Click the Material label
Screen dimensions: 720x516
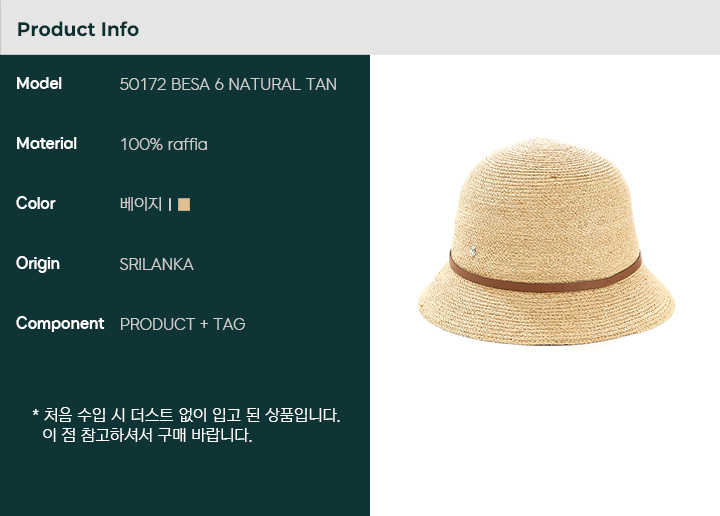coord(46,144)
